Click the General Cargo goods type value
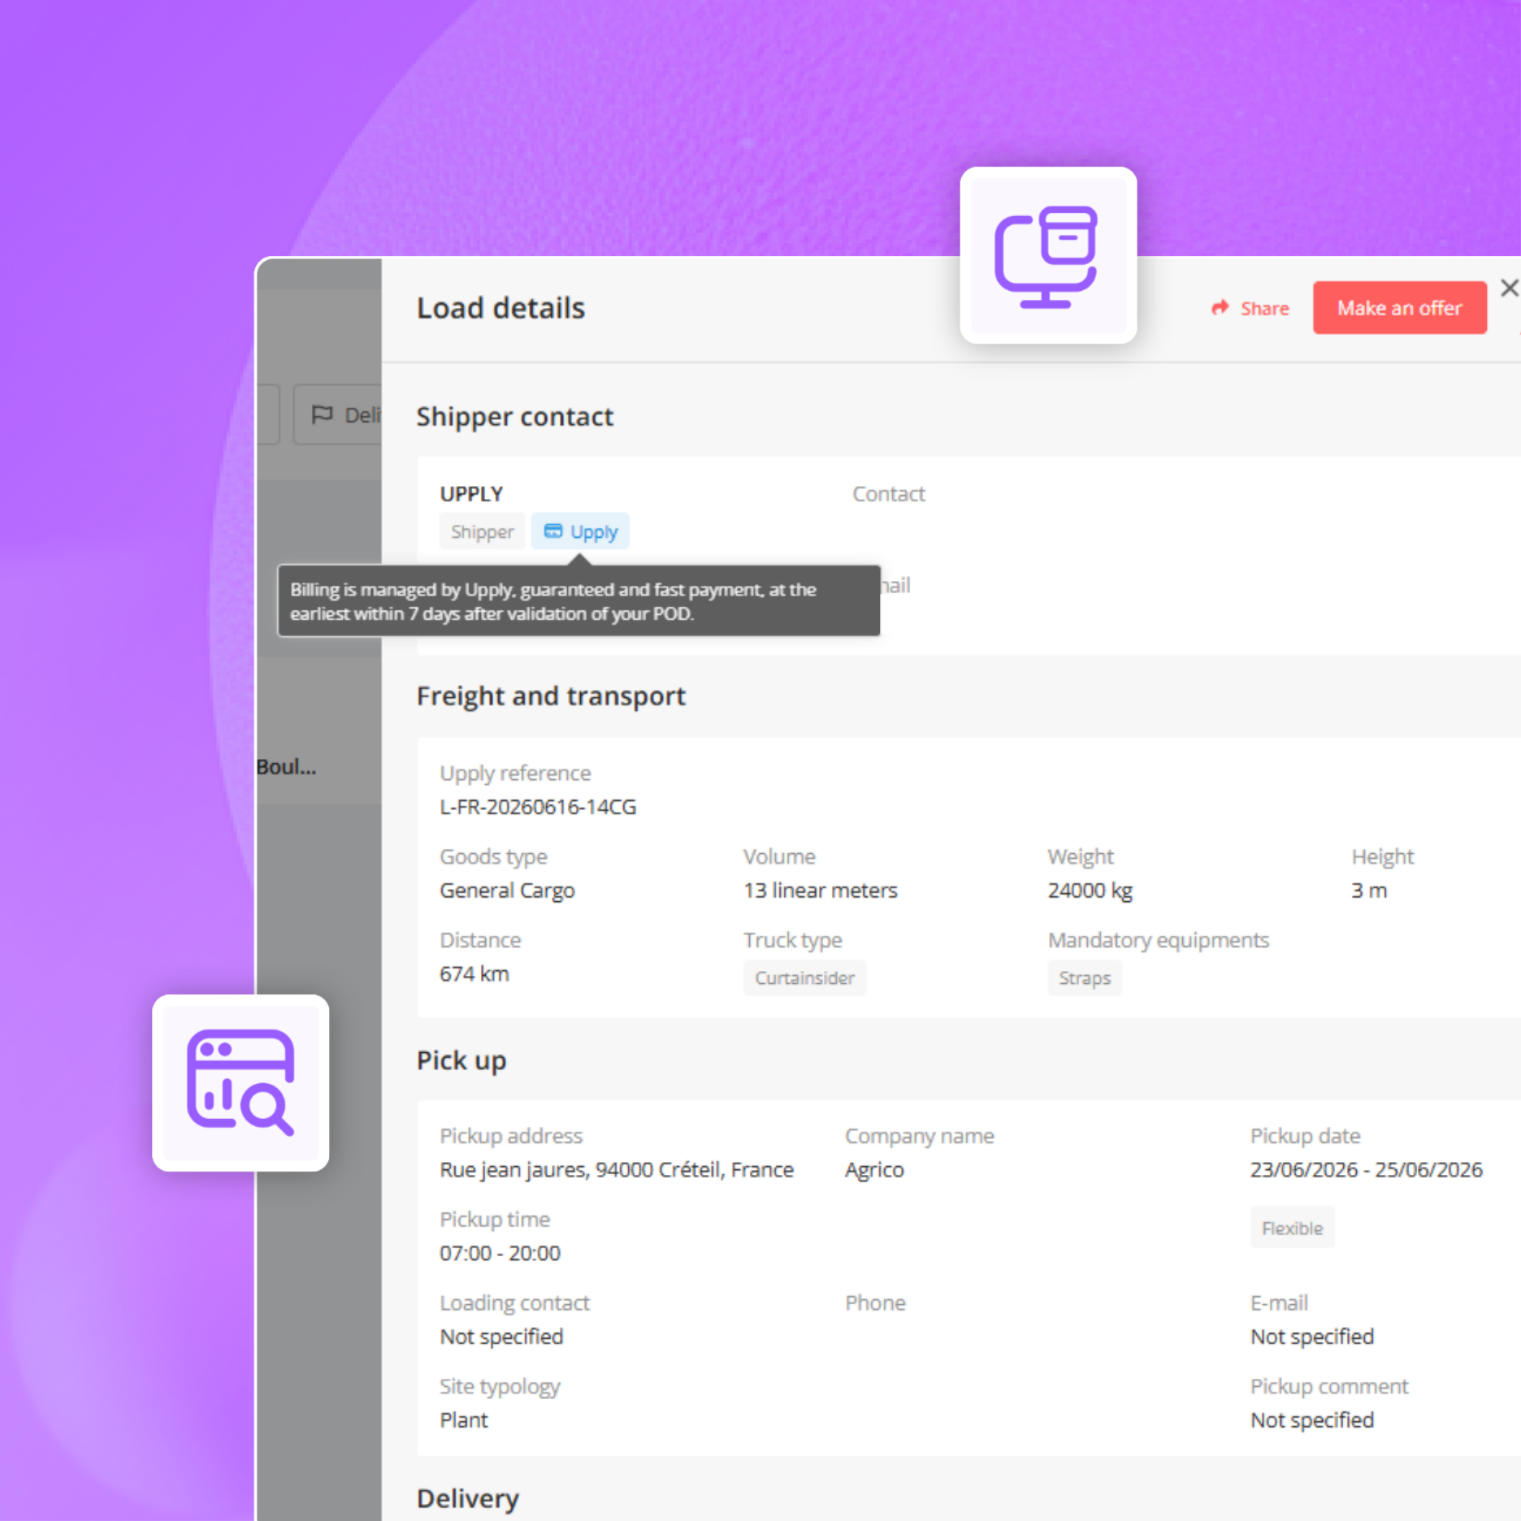The width and height of the screenshot is (1521, 1521). coord(507,890)
